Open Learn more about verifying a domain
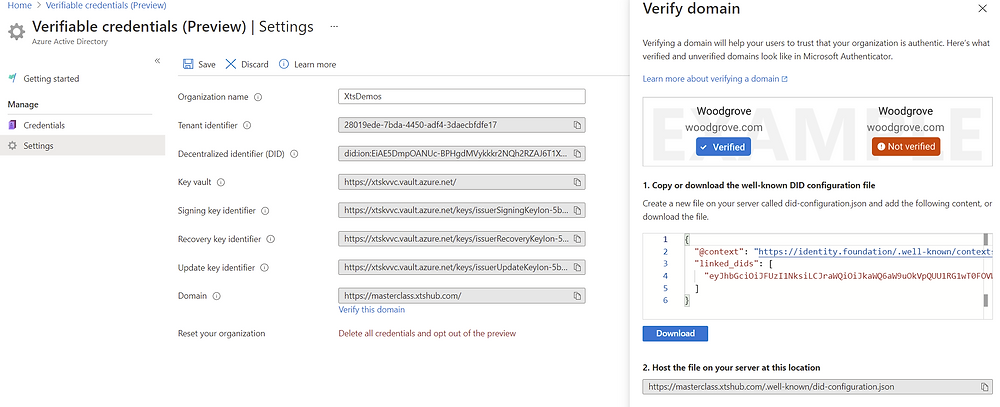This screenshot has width=1000, height=407. [715, 79]
